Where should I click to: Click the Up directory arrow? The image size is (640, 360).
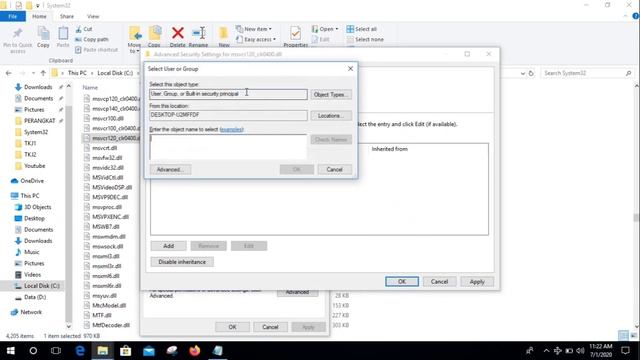43,73
